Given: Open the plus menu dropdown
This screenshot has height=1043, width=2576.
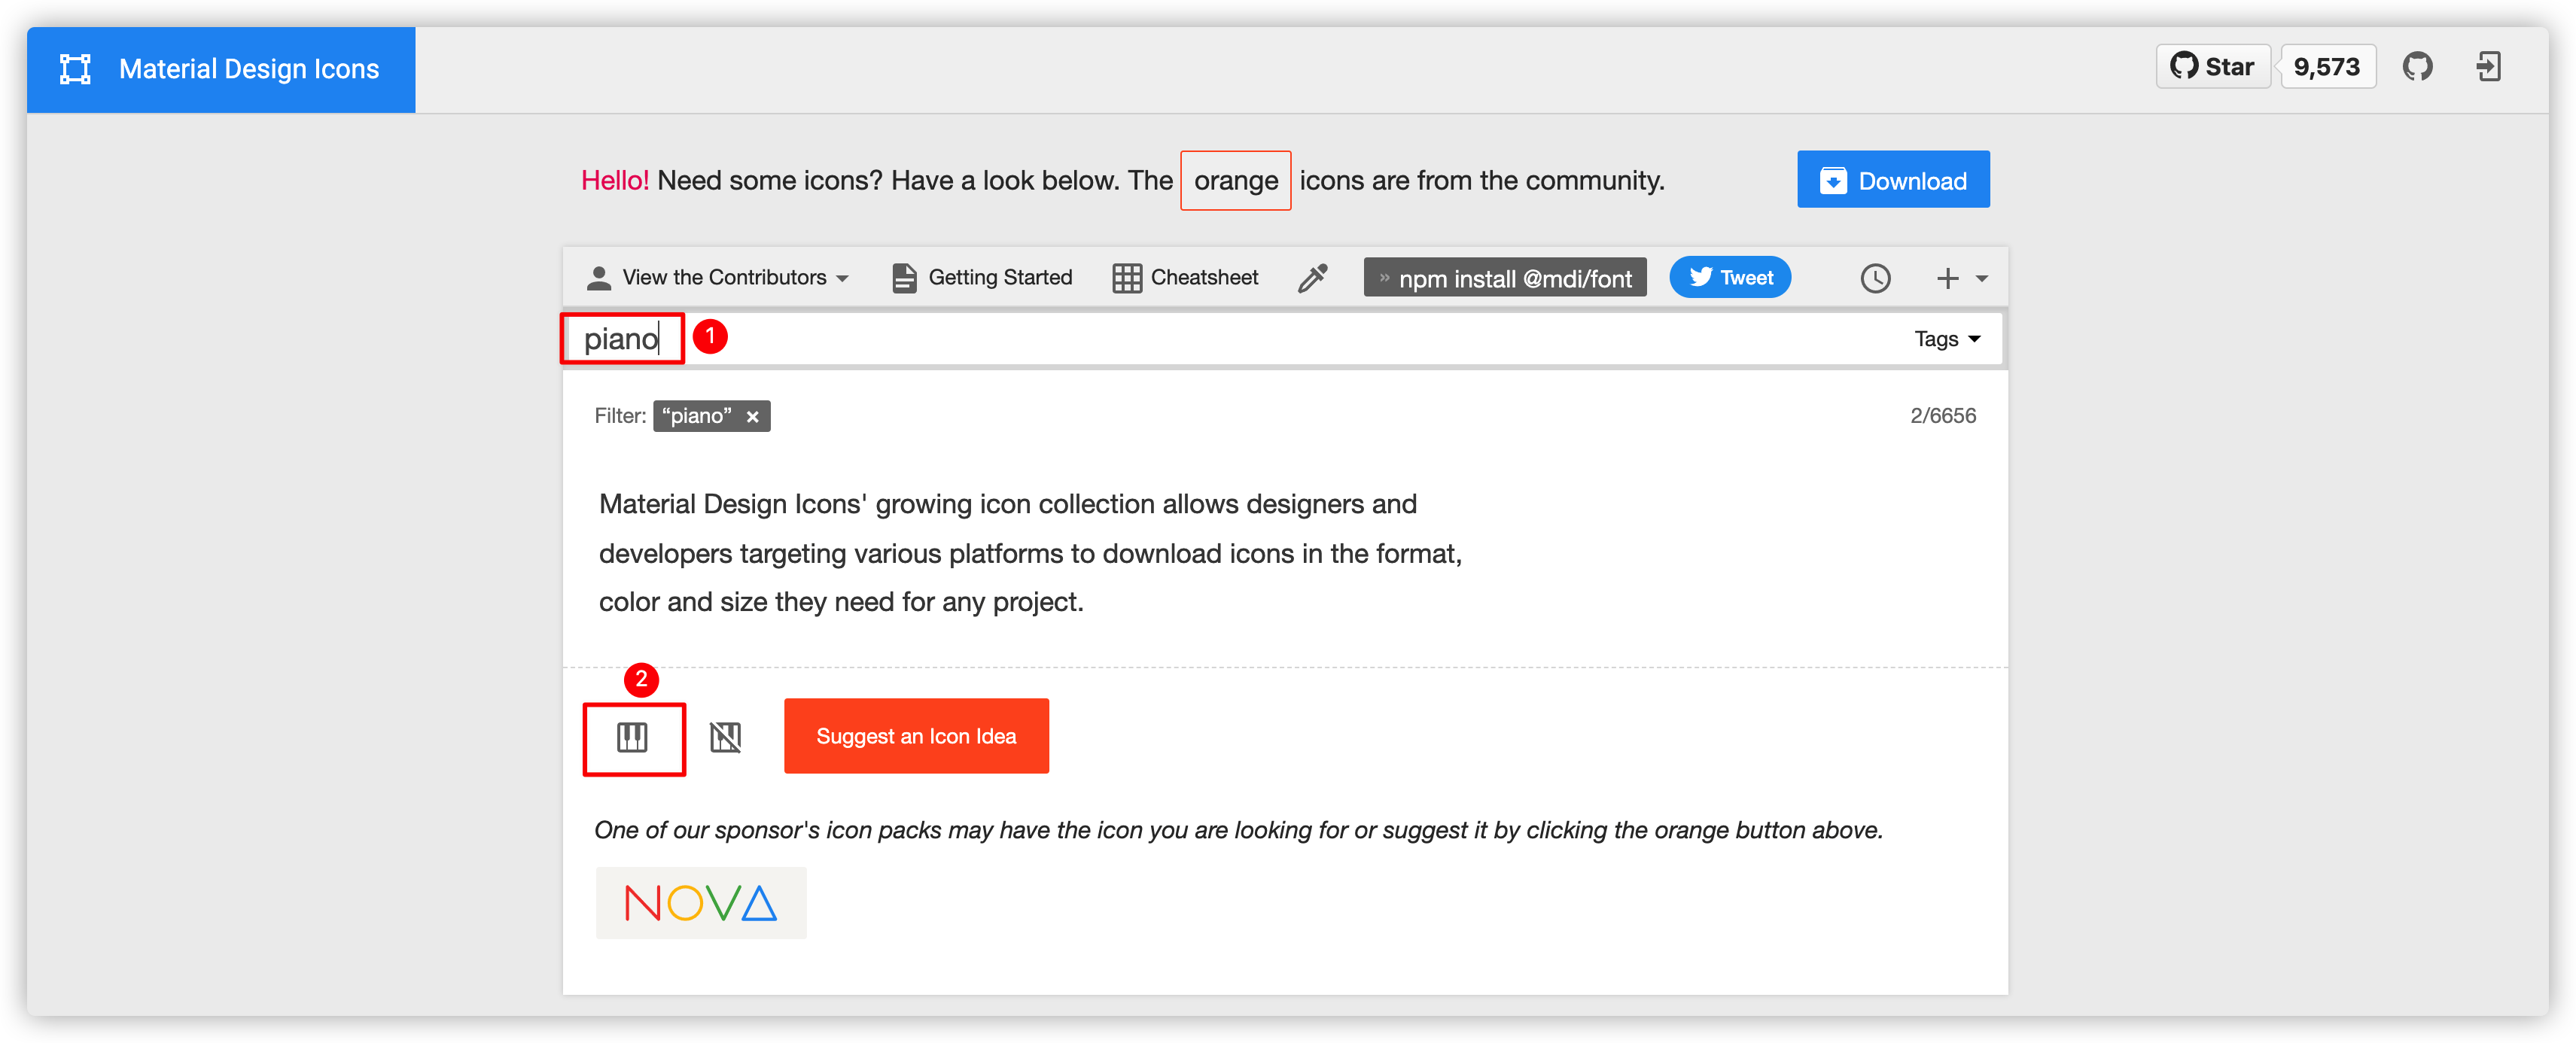Looking at the screenshot, I should (1960, 278).
